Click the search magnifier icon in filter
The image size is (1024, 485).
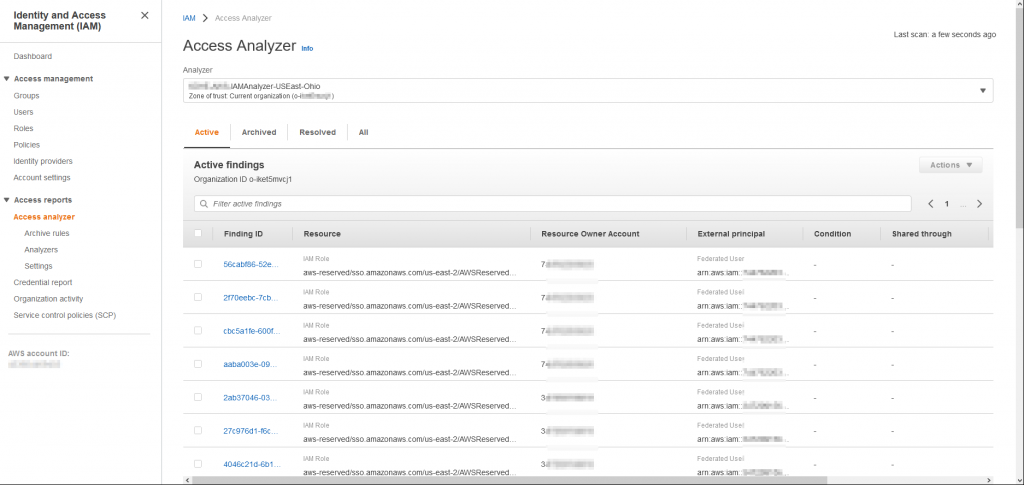(x=204, y=204)
